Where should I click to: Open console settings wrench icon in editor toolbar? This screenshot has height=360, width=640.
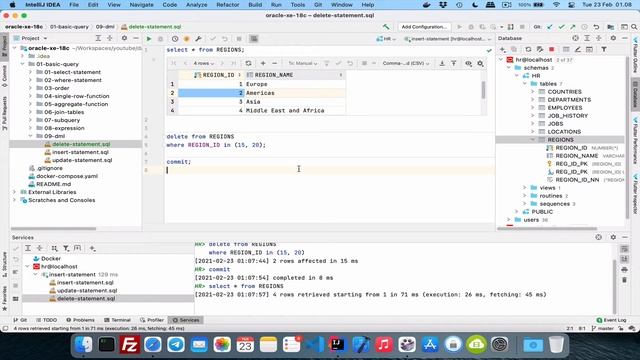click(x=198, y=39)
